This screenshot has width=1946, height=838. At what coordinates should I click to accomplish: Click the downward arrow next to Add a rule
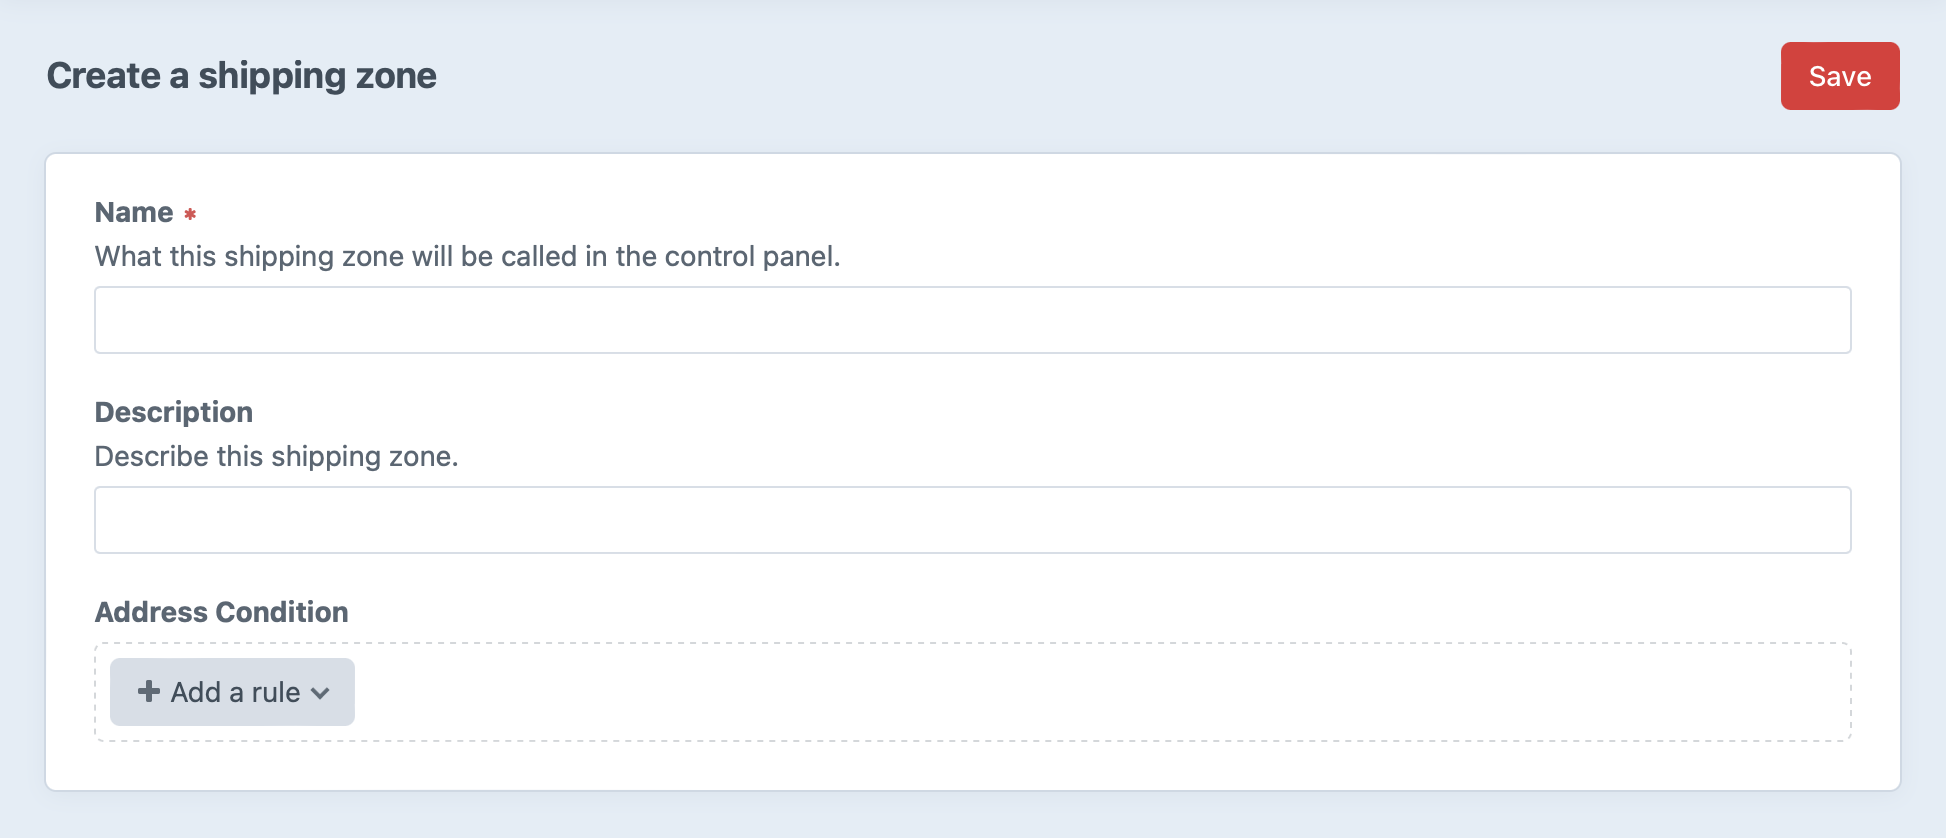coord(321,693)
